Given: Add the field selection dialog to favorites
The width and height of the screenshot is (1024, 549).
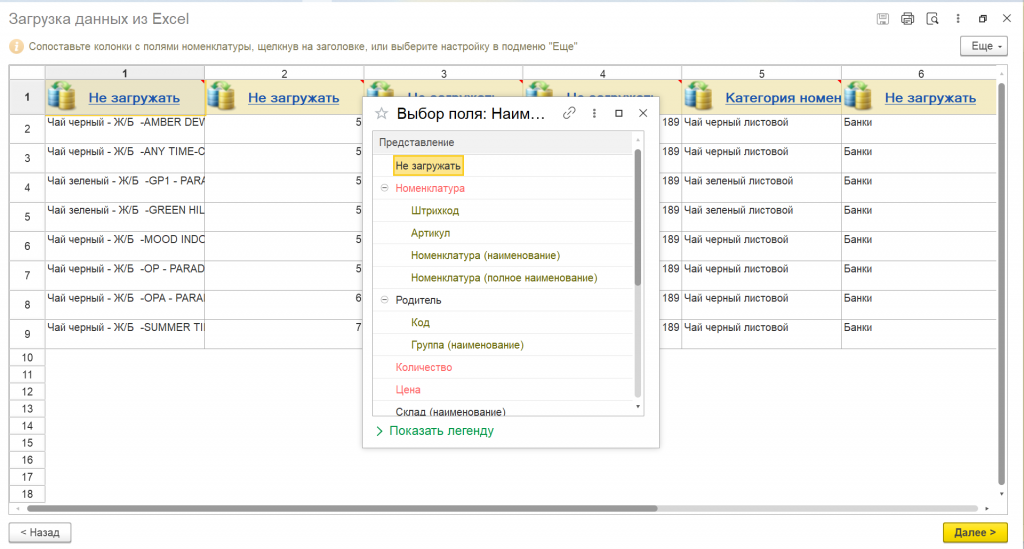Looking at the screenshot, I should click(x=381, y=114).
